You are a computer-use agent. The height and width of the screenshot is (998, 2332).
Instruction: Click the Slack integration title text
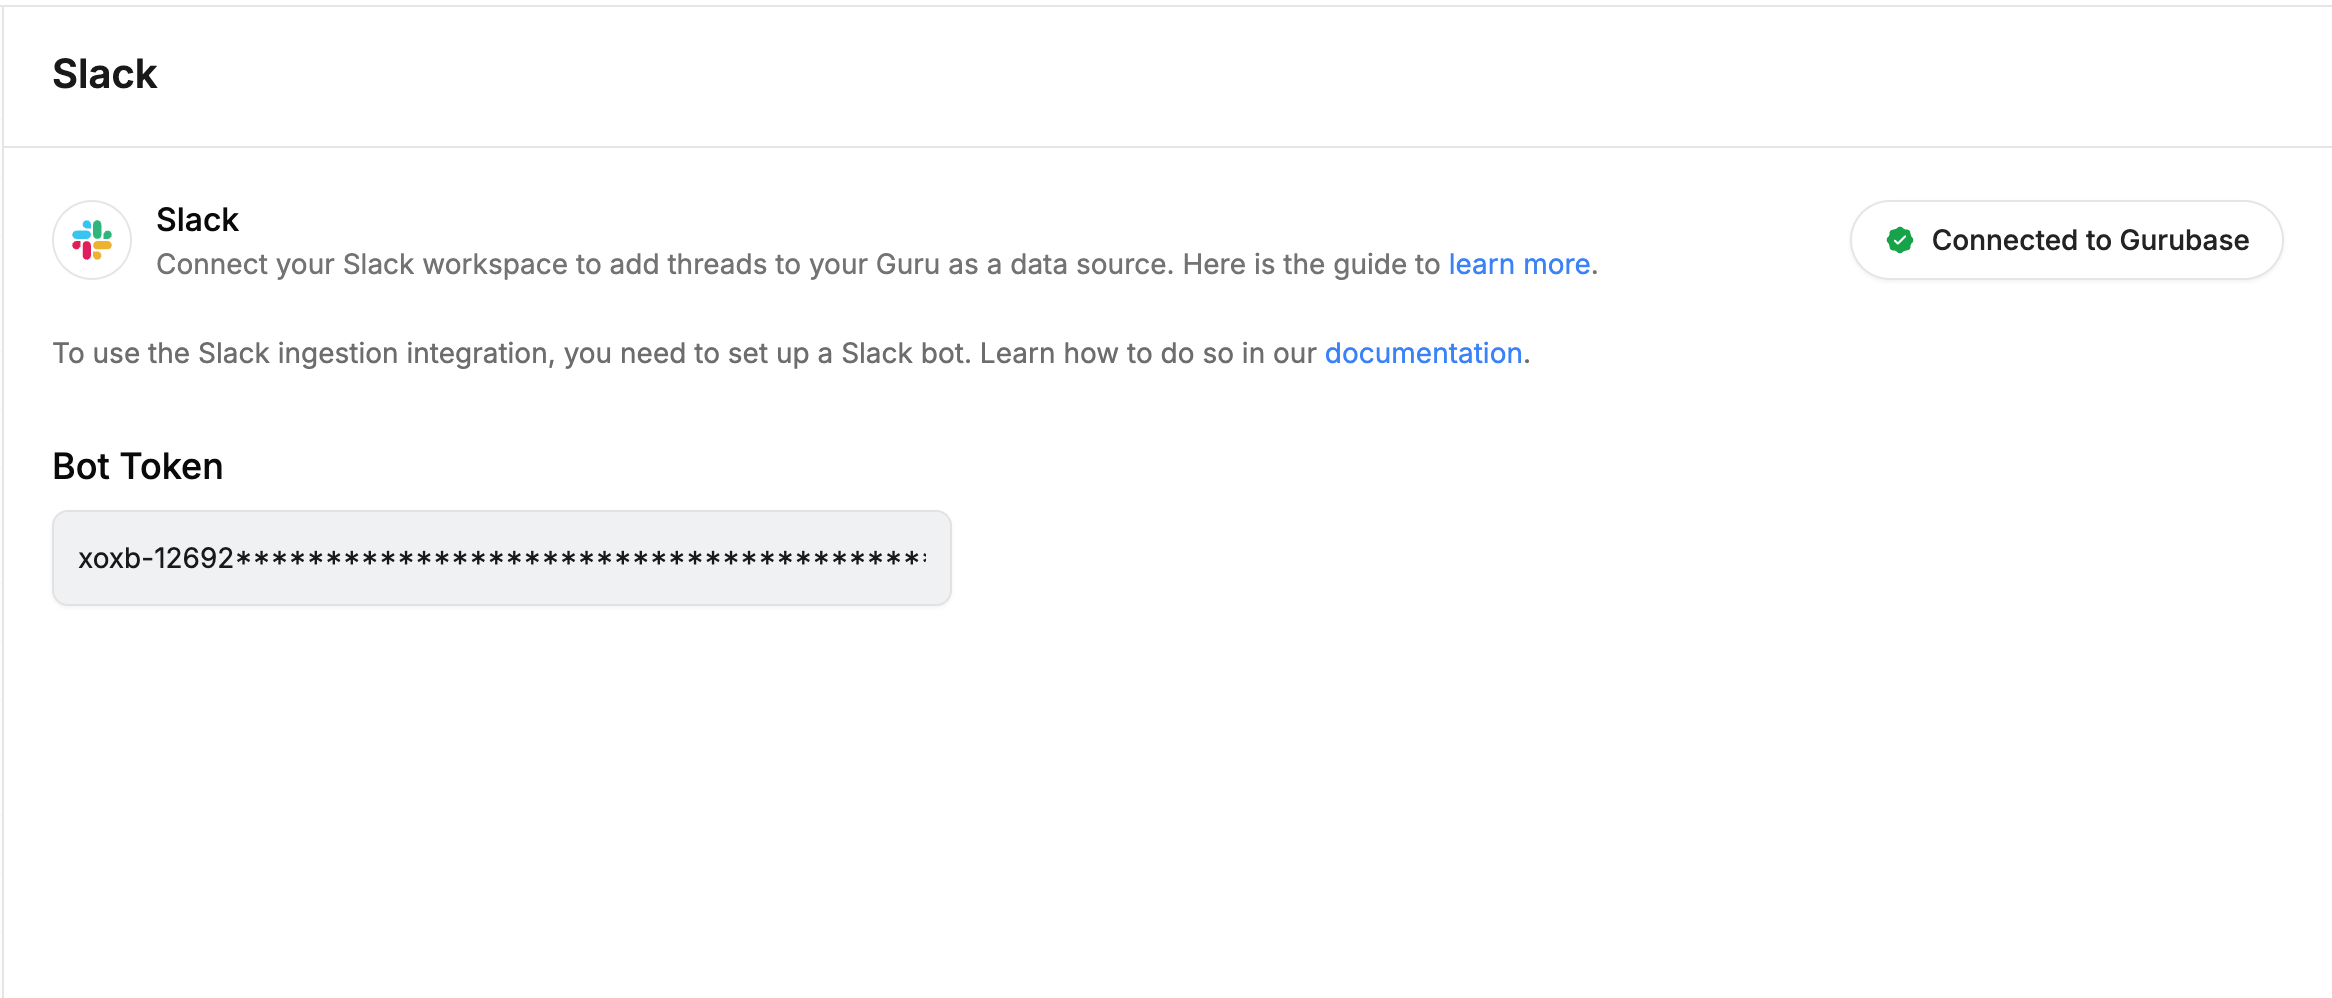(197, 220)
